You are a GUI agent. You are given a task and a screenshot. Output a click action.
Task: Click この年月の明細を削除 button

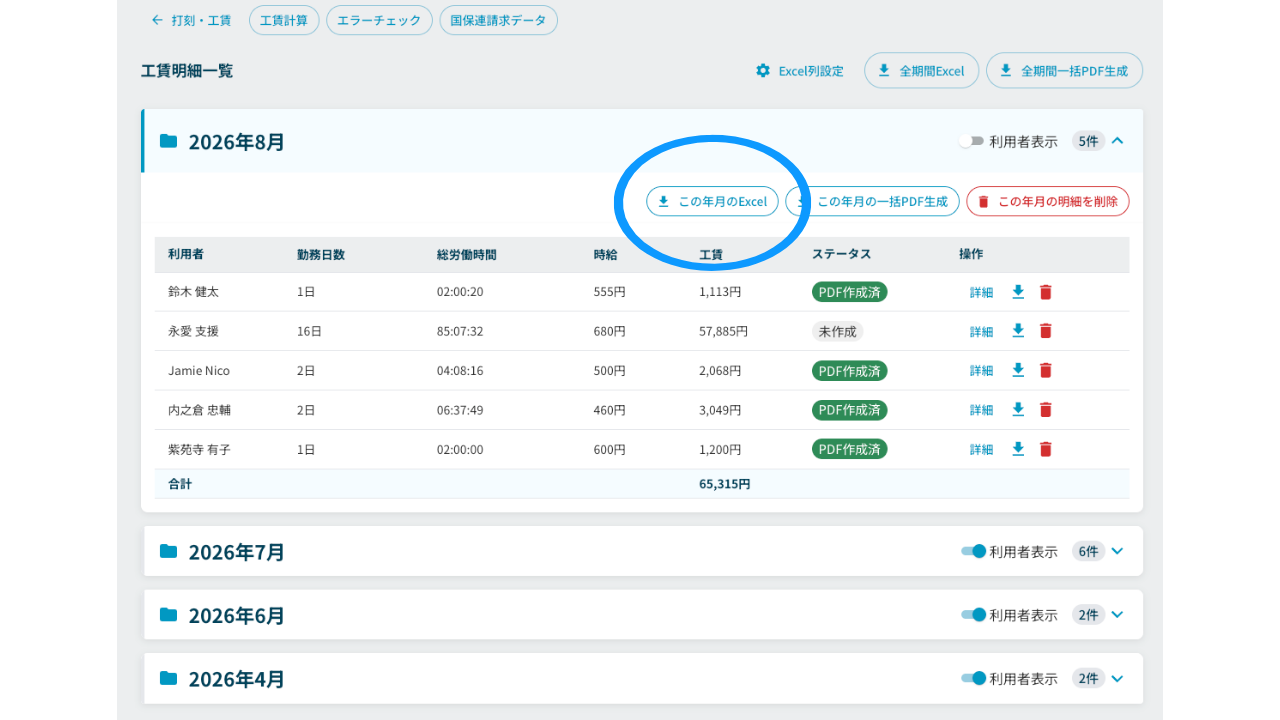(x=1048, y=201)
